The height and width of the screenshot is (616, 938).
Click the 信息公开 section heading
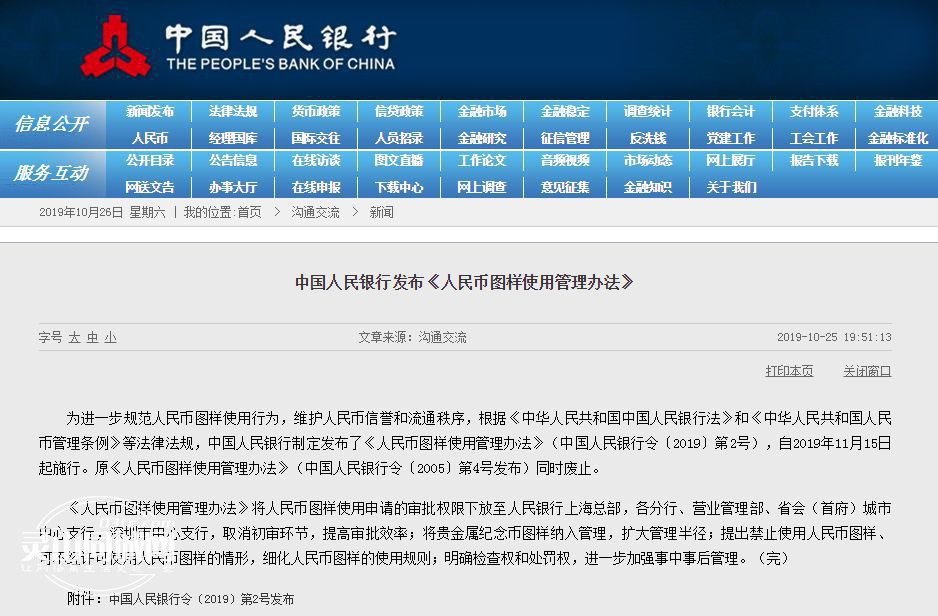point(51,124)
